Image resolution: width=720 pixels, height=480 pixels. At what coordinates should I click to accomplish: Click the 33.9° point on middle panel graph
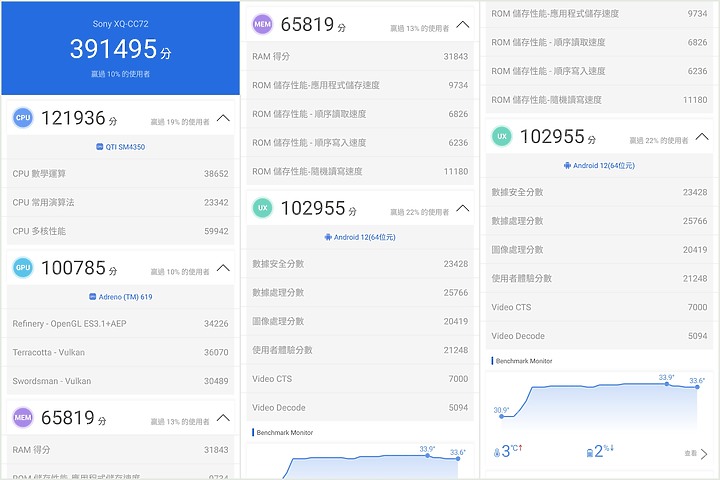coord(428,455)
